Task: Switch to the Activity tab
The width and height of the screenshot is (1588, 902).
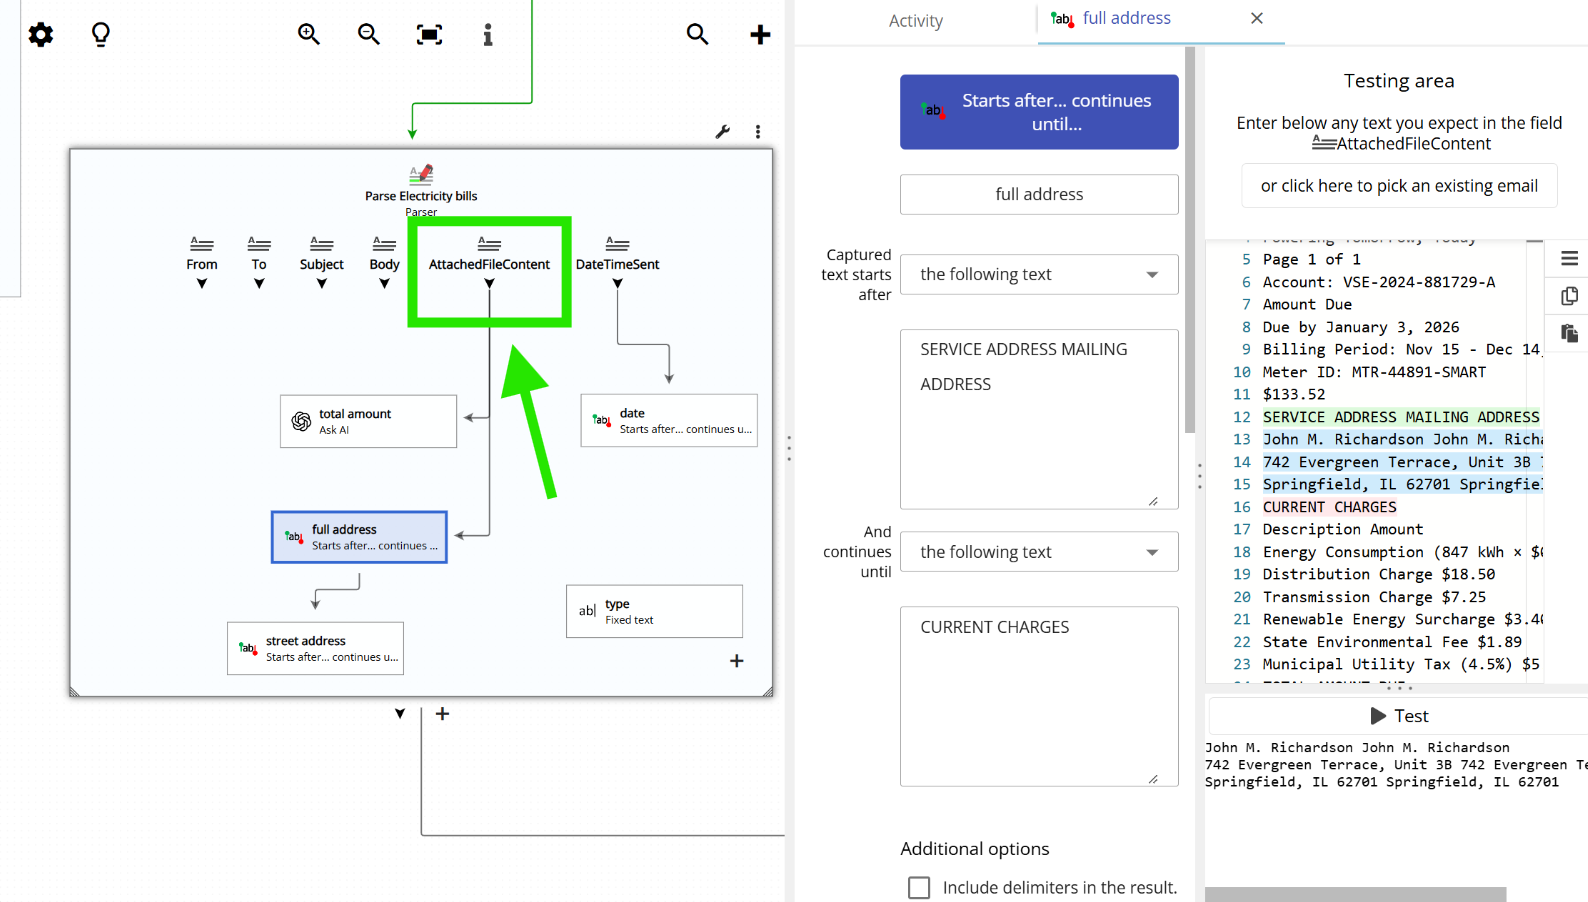Action: coord(915,21)
